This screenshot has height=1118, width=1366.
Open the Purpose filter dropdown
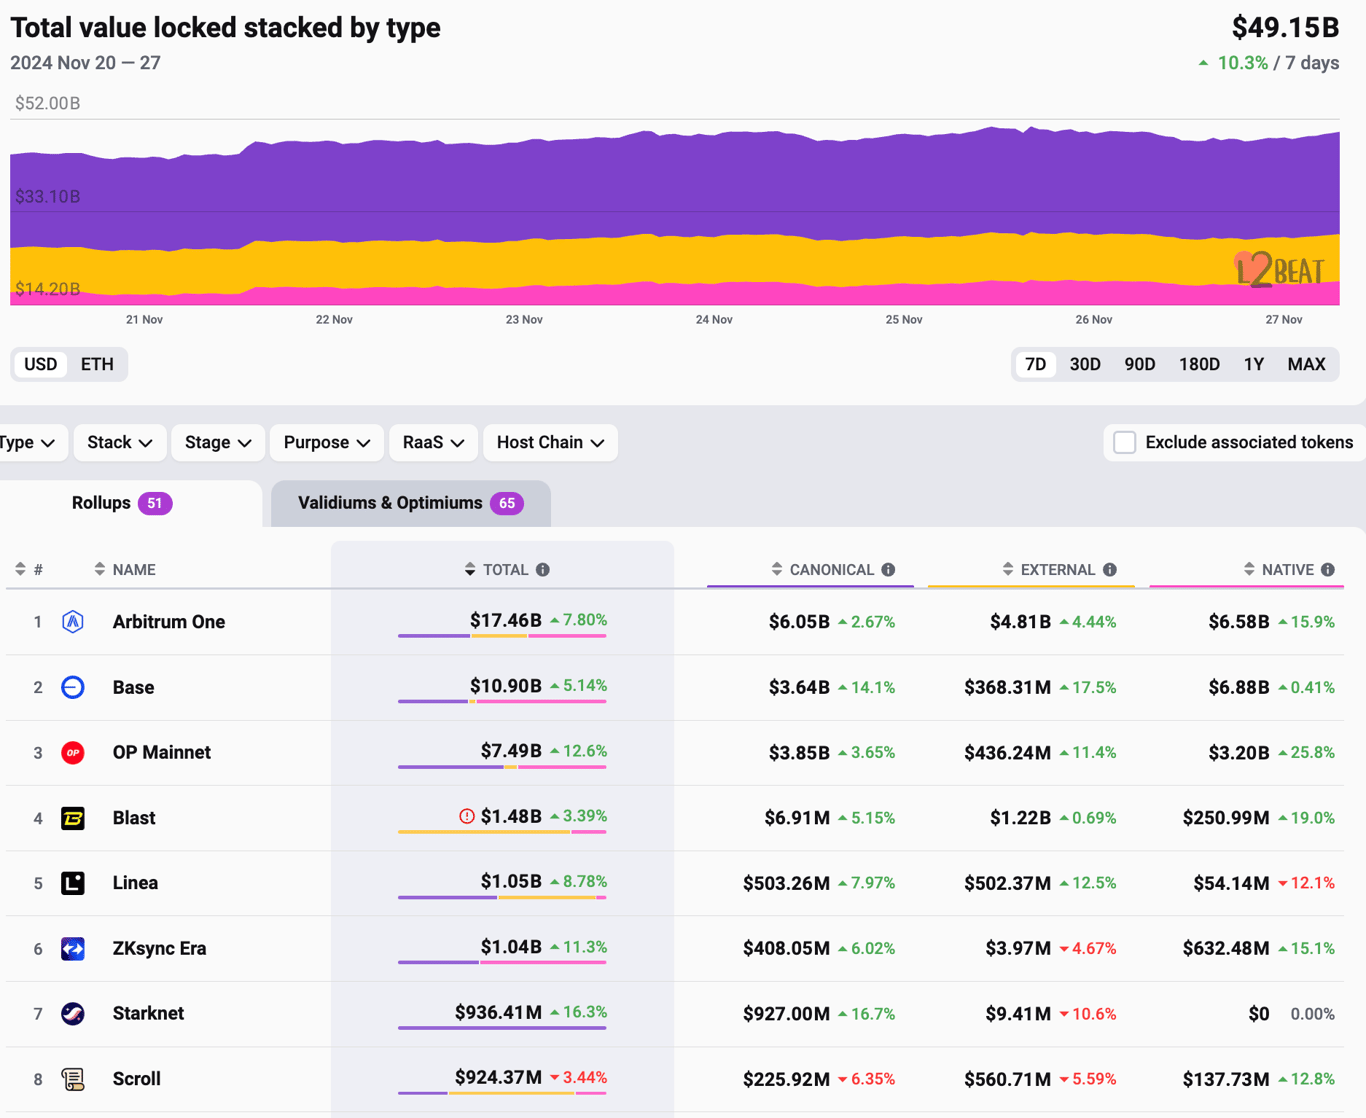pyautogui.click(x=327, y=442)
